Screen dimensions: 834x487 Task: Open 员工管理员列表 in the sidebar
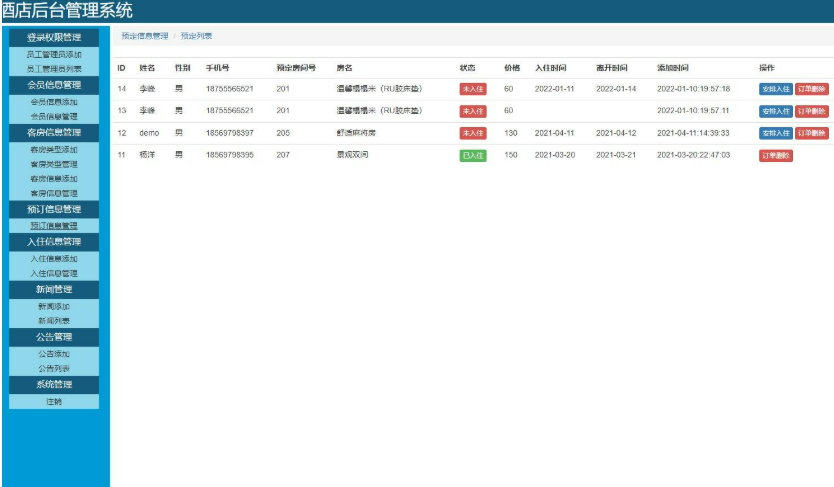click(54, 69)
